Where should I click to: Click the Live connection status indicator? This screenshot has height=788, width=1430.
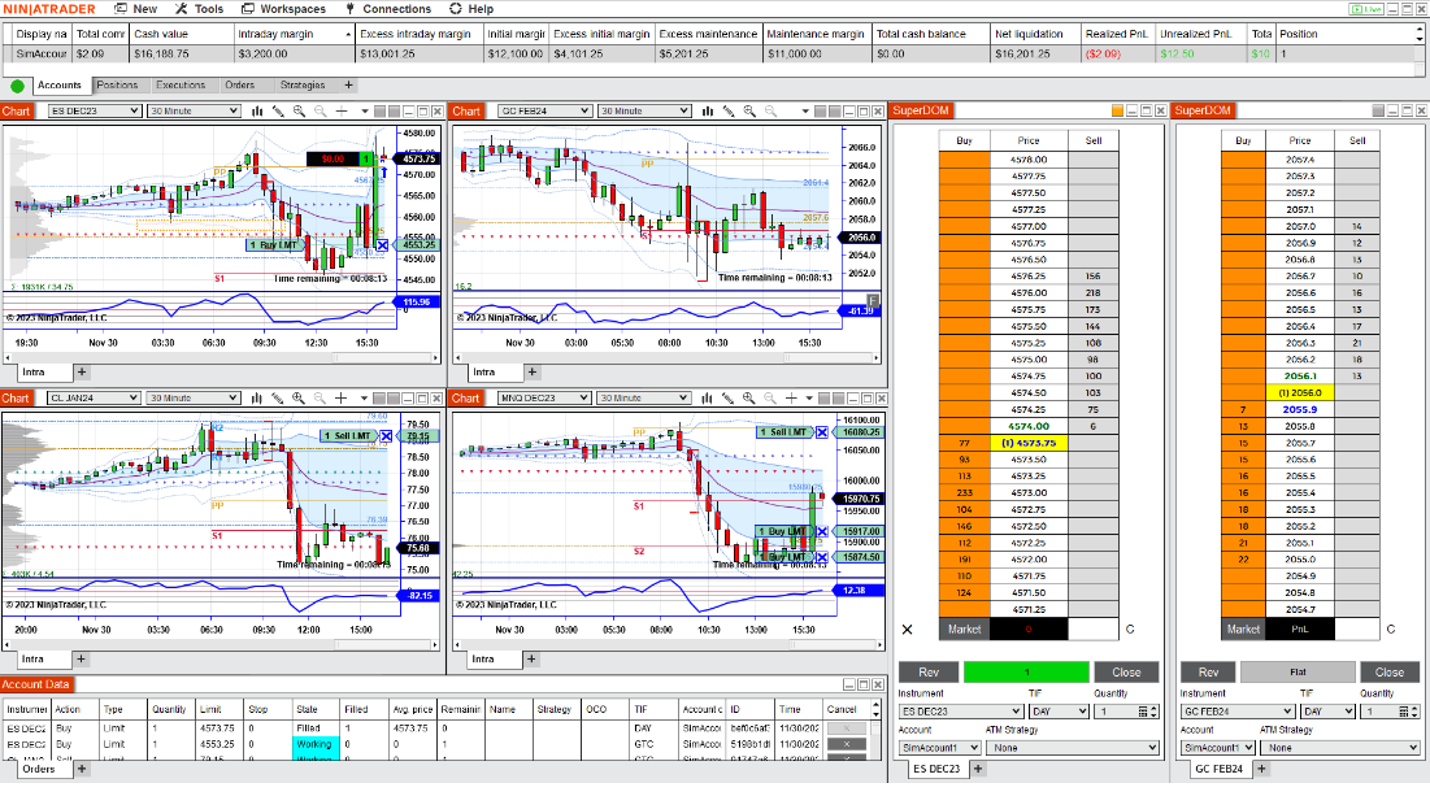click(x=1366, y=9)
